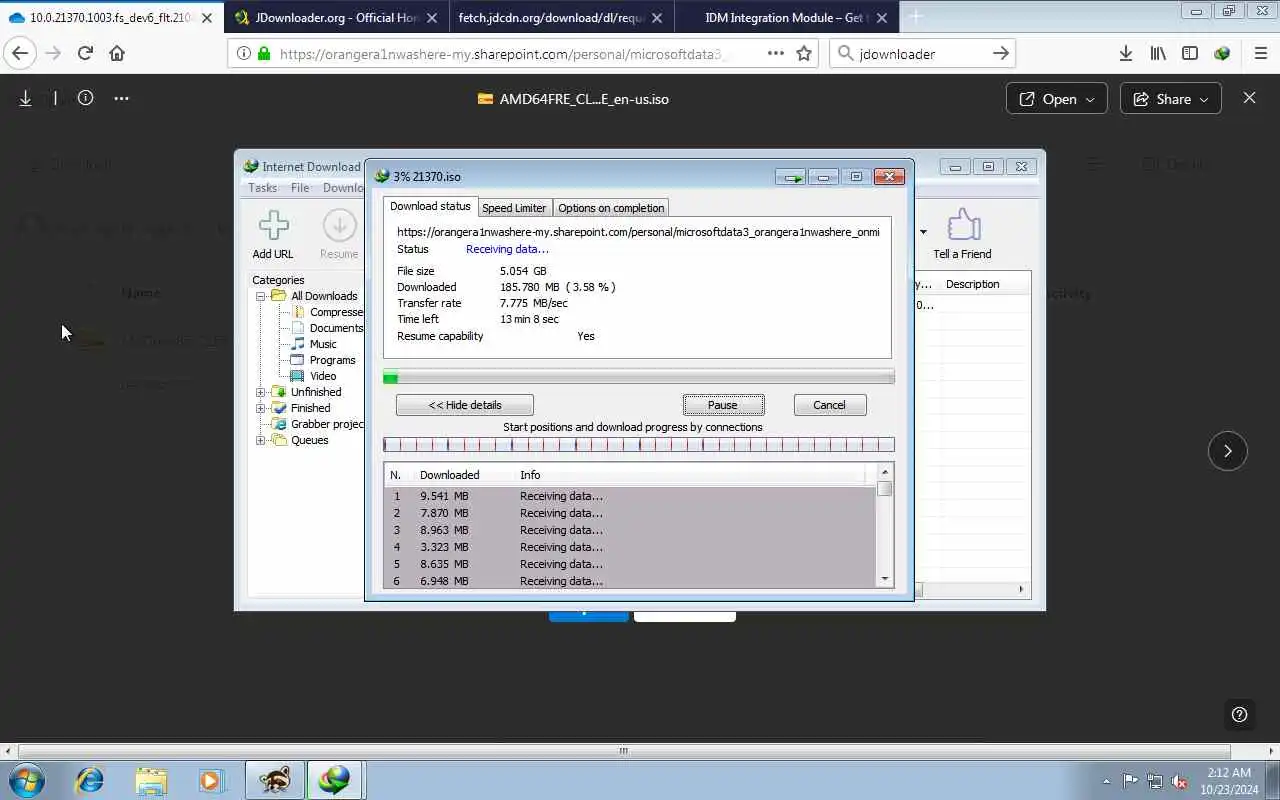Click dropdown arrow left of Tell a Friend
Screen dimensions: 1280x800
click(923, 232)
